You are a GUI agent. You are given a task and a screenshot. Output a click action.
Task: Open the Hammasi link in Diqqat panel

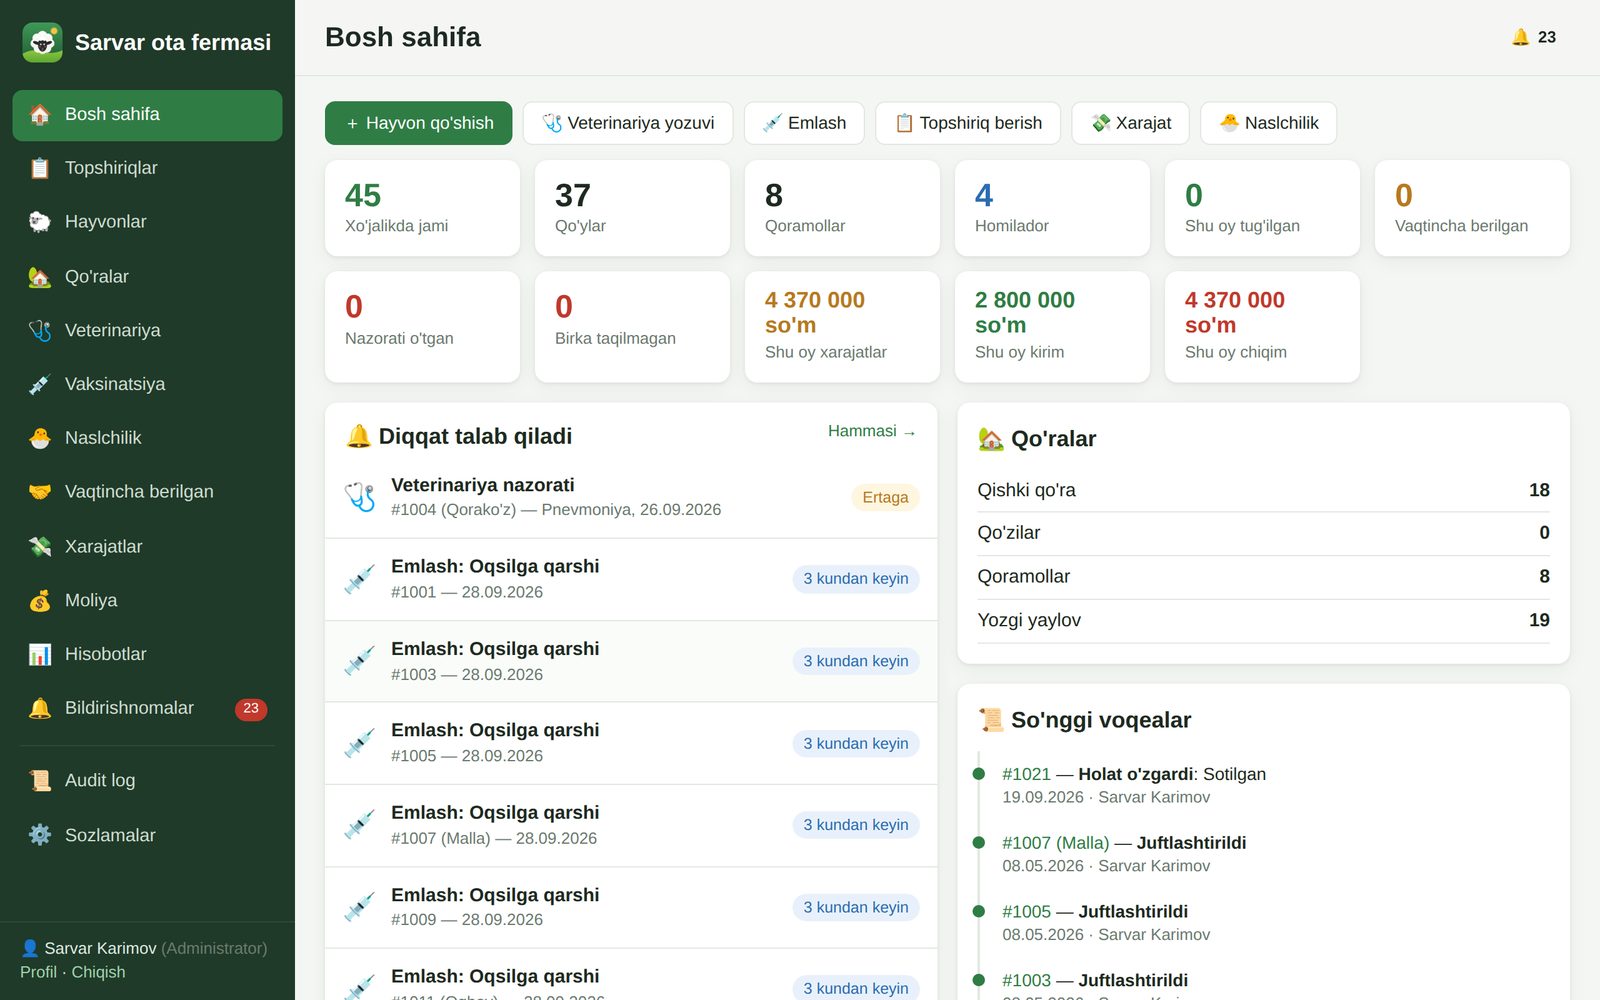(x=872, y=431)
